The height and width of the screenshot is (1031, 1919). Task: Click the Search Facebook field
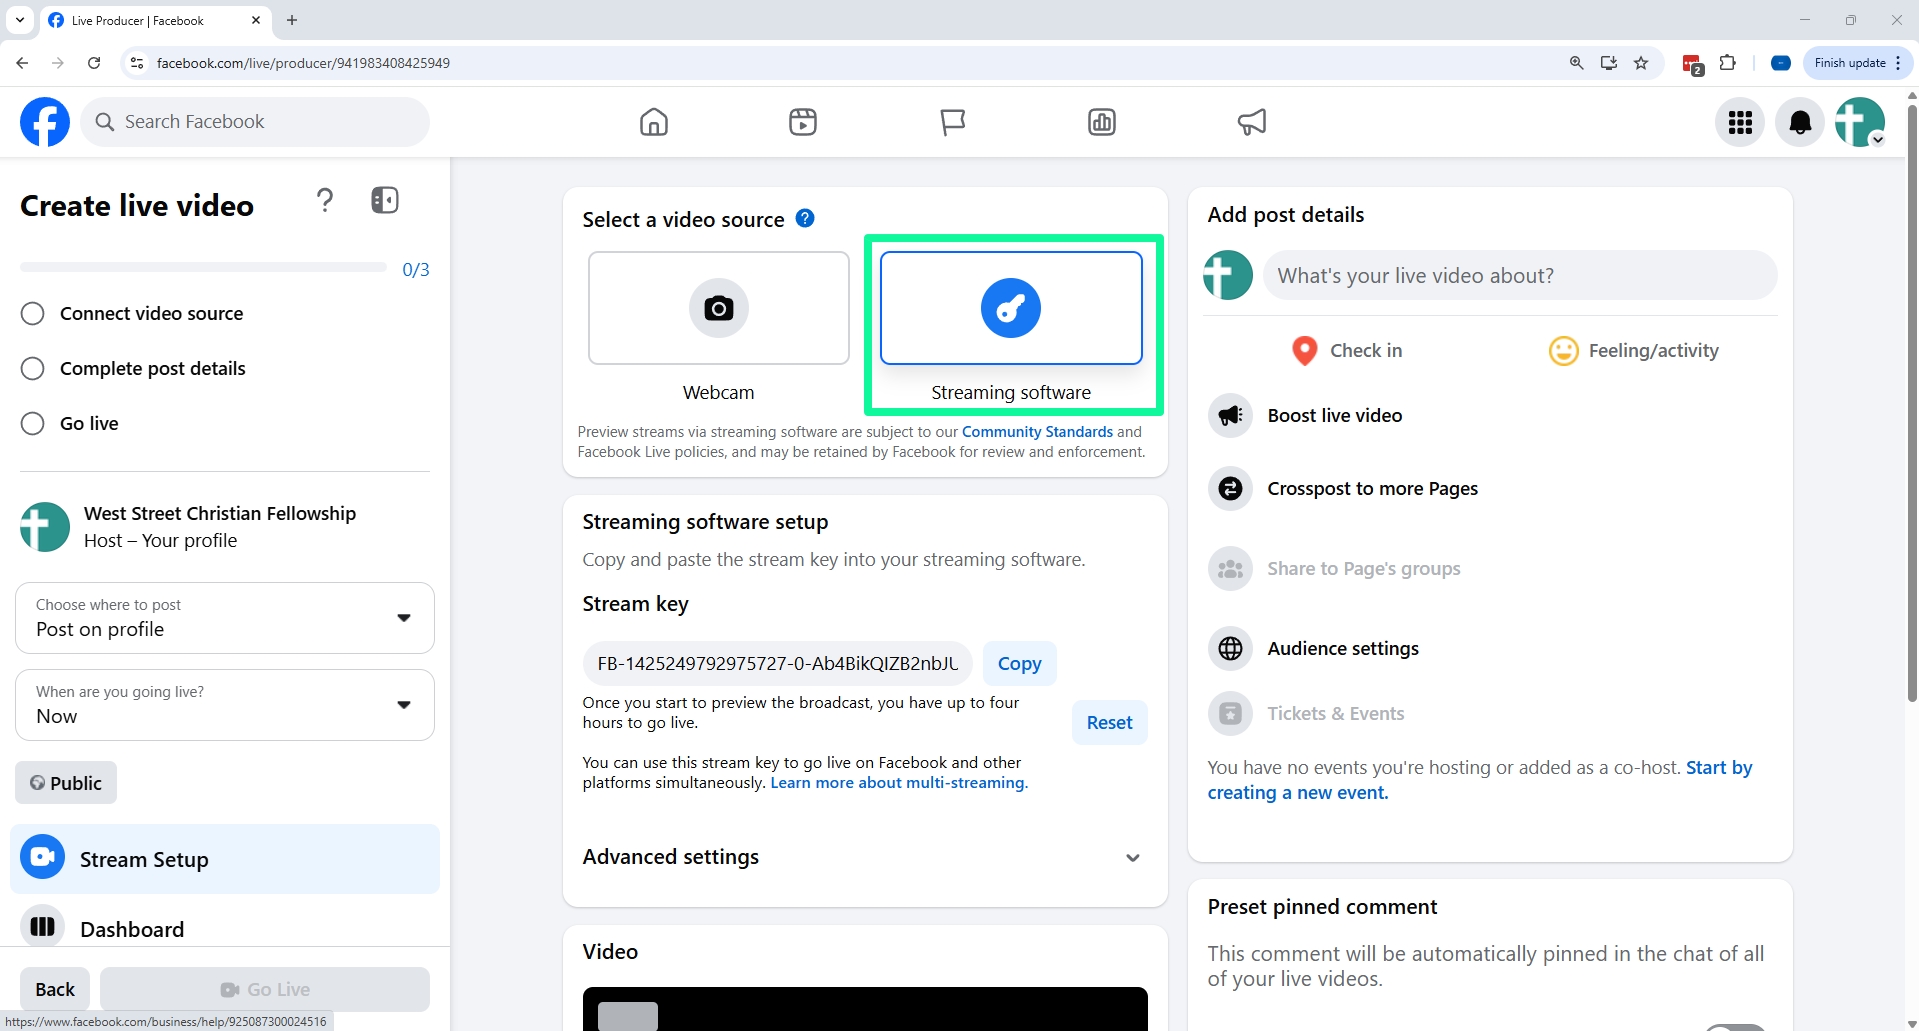(255, 122)
